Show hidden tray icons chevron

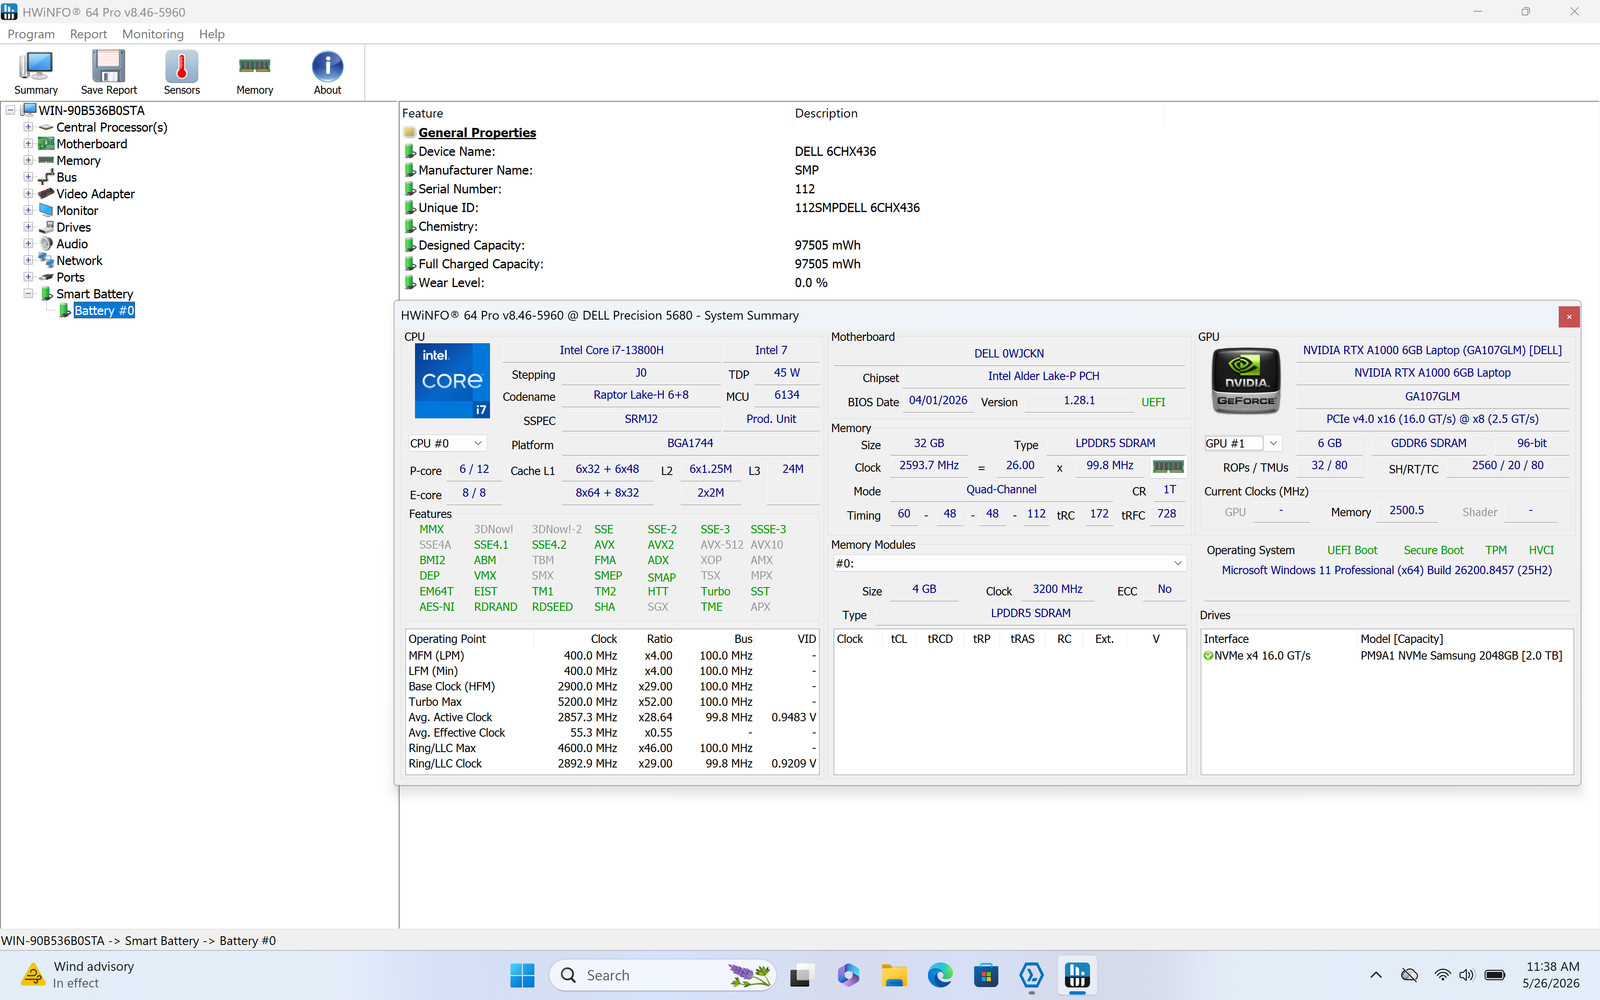pyautogui.click(x=1376, y=975)
